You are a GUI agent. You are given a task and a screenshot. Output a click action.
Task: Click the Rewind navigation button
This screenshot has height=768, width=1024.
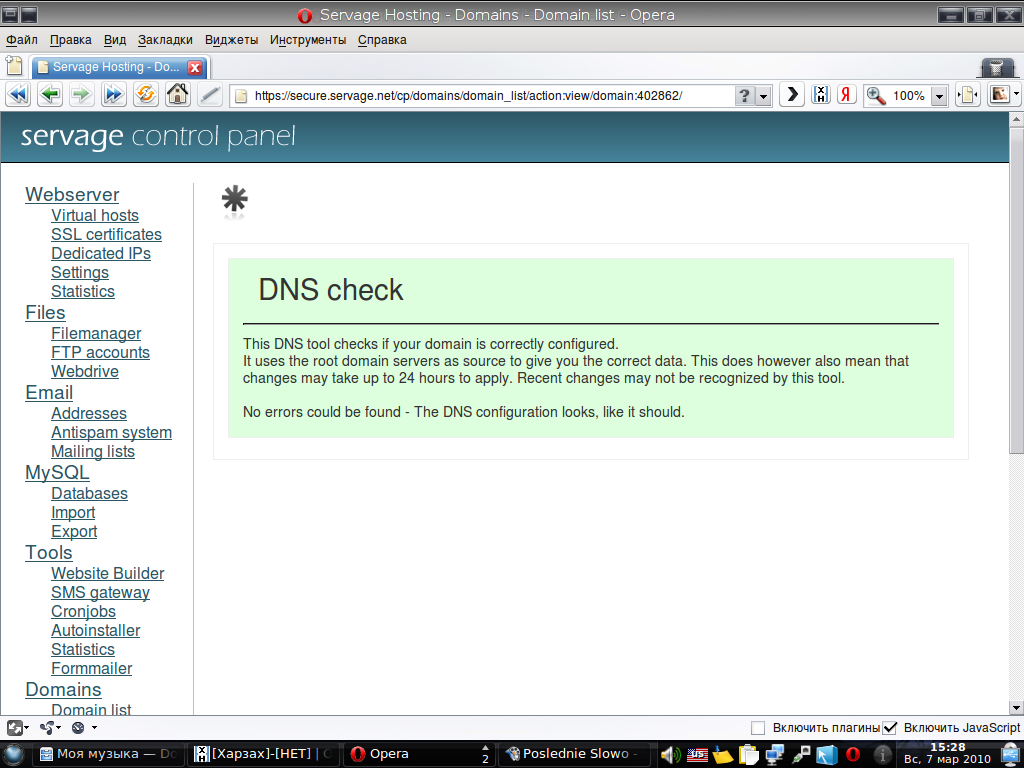point(18,95)
